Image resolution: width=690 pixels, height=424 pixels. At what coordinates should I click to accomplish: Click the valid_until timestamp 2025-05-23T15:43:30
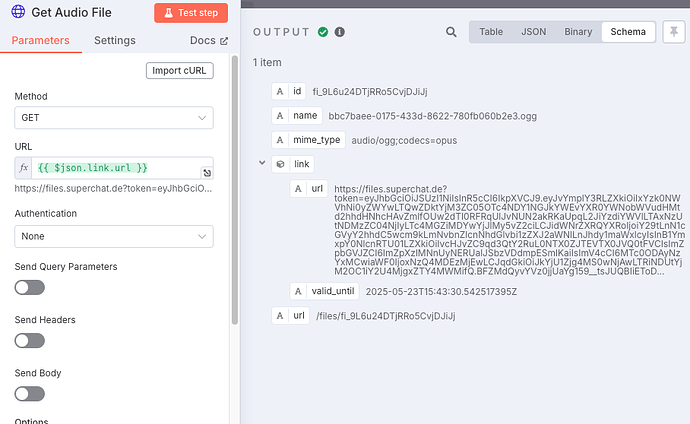coord(441,292)
